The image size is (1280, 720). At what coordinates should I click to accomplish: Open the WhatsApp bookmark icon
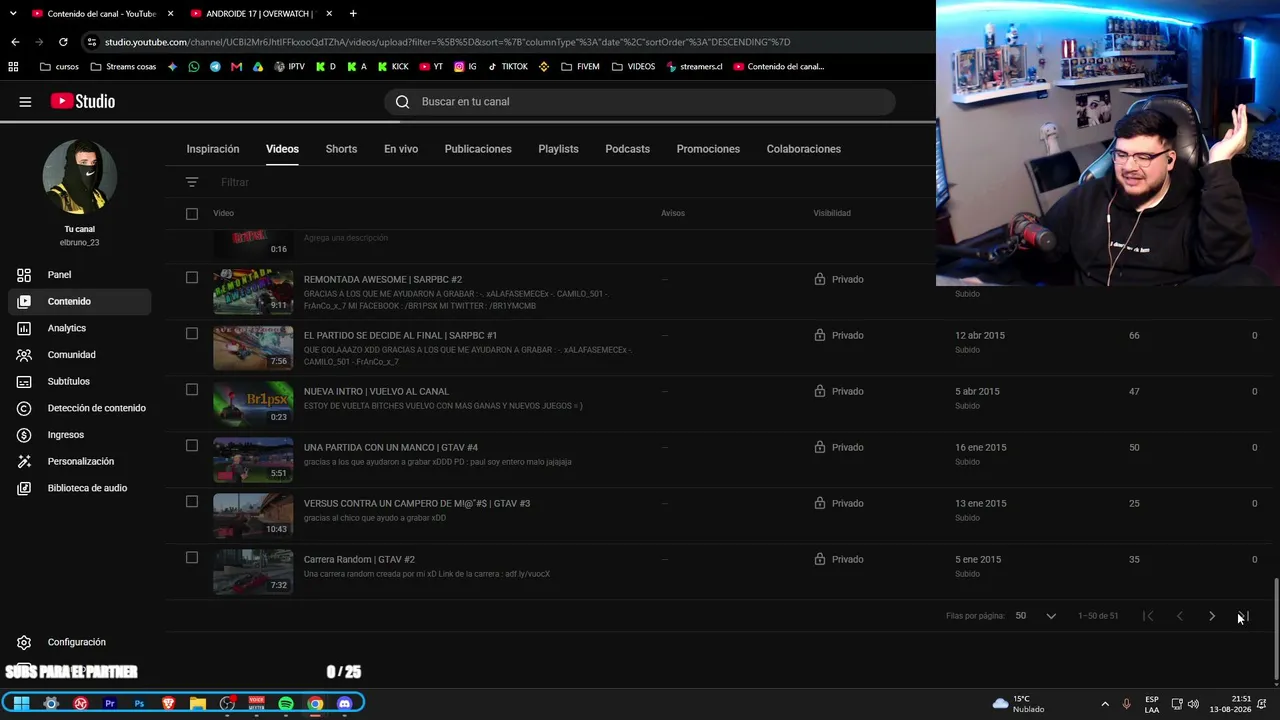pos(194,67)
